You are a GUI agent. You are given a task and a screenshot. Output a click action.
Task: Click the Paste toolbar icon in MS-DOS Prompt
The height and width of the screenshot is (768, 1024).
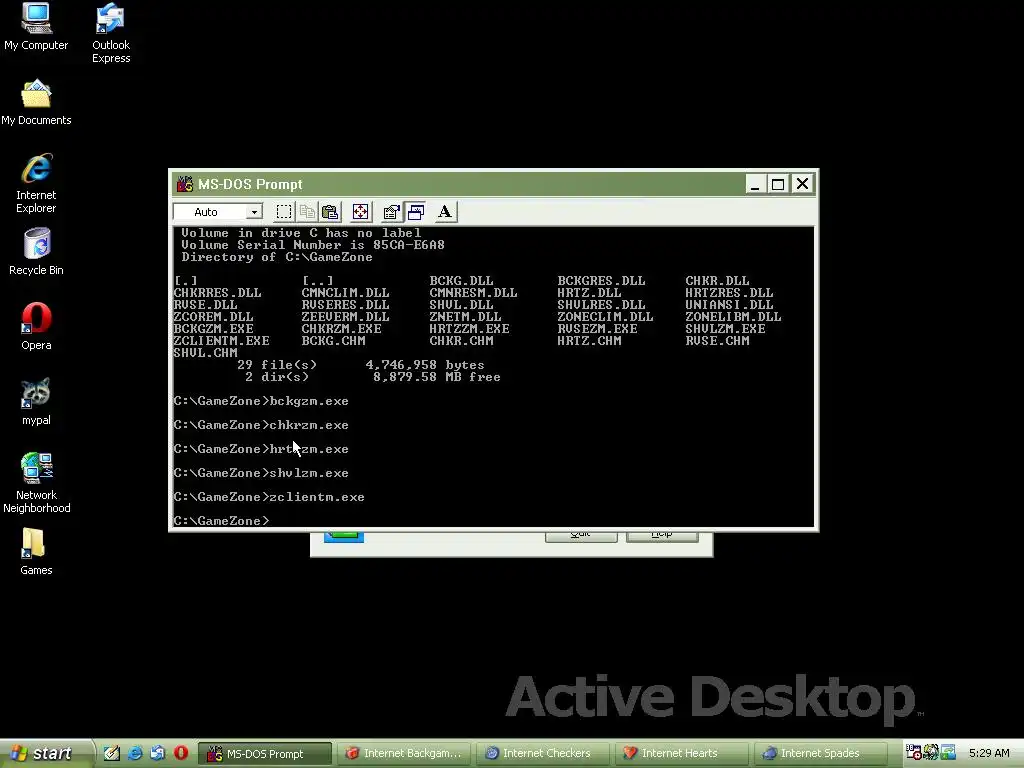(330, 212)
